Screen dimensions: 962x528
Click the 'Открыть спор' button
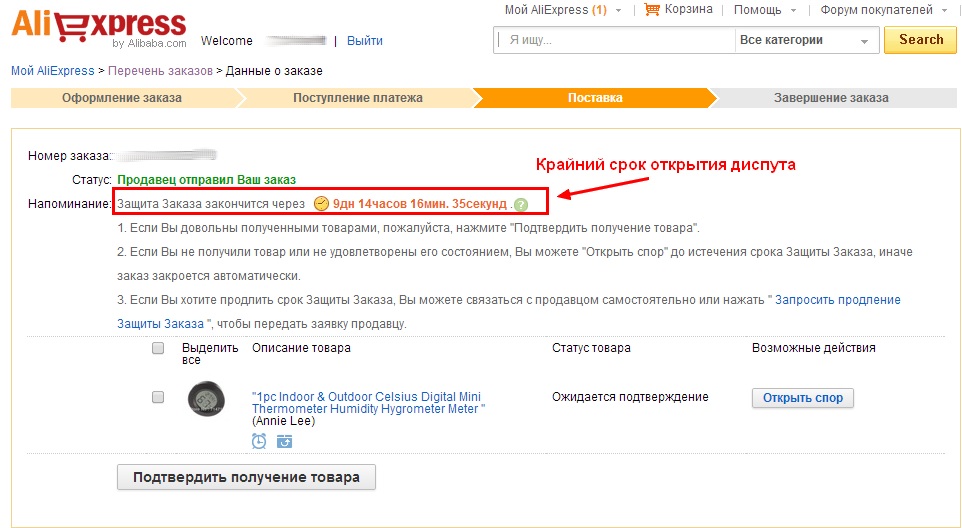point(802,398)
